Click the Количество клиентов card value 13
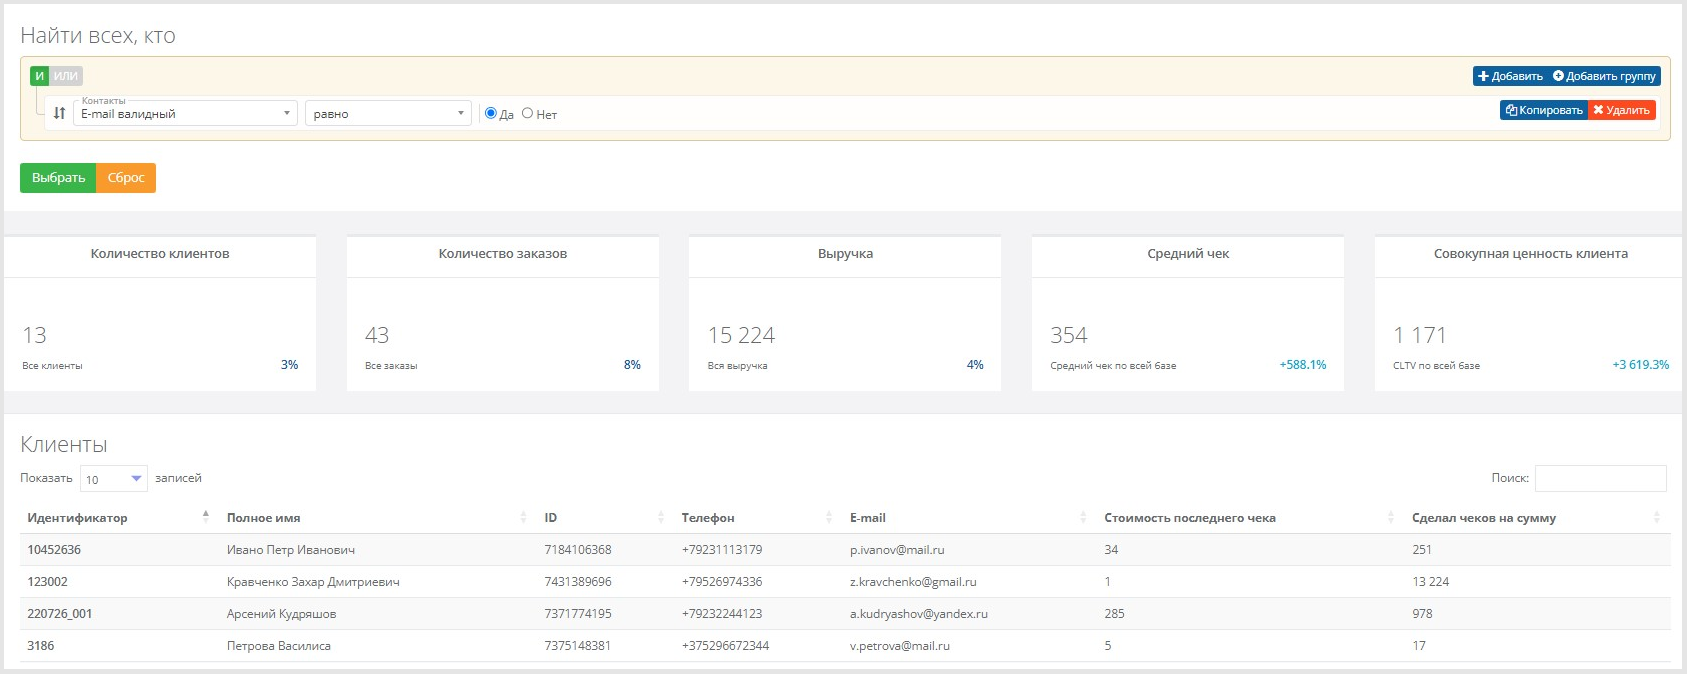The height and width of the screenshot is (674, 1687). [35, 335]
